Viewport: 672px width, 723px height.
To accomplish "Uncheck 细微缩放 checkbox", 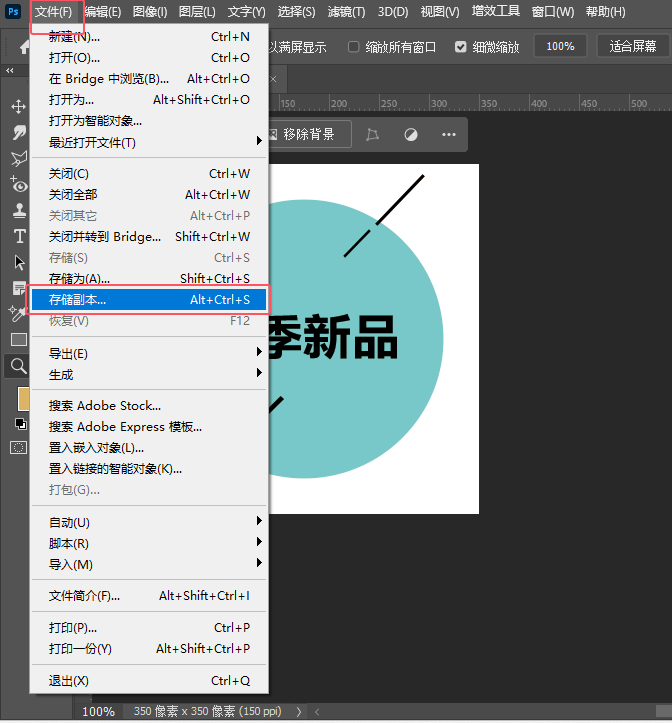I will click(460, 47).
